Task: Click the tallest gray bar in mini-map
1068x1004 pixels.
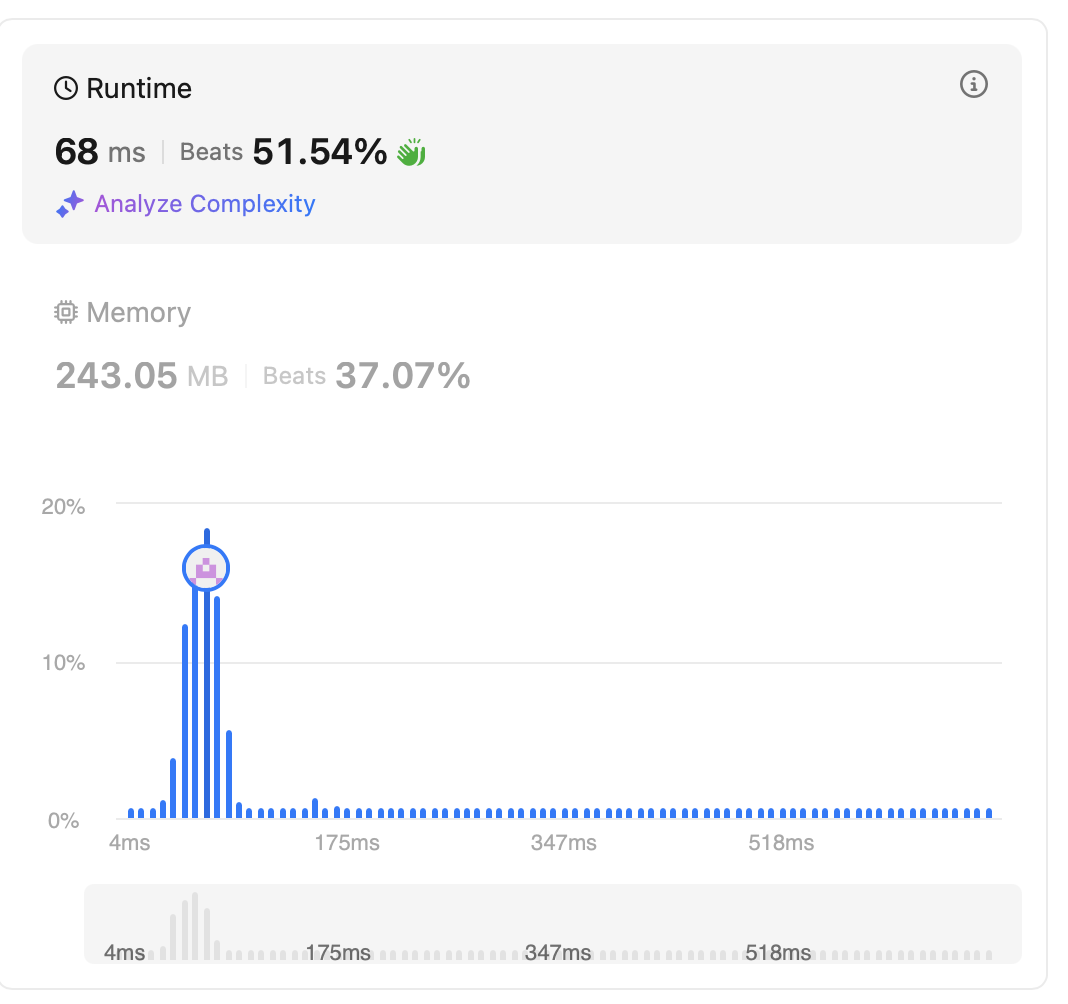Action: (195, 925)
